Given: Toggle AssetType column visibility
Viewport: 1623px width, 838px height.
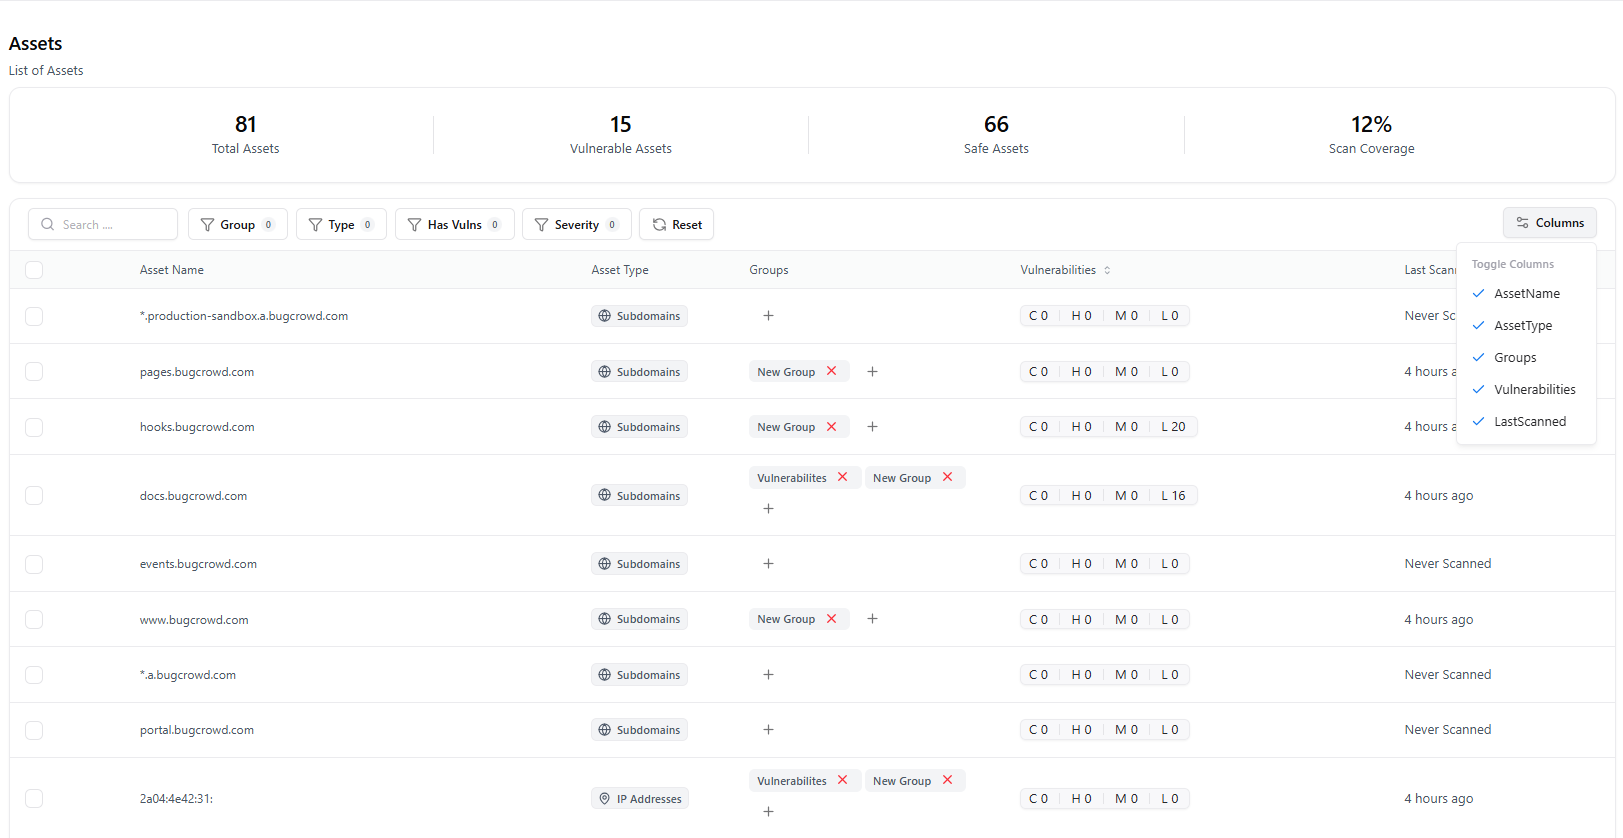Looking at the screenshot, I should 1526,325.
